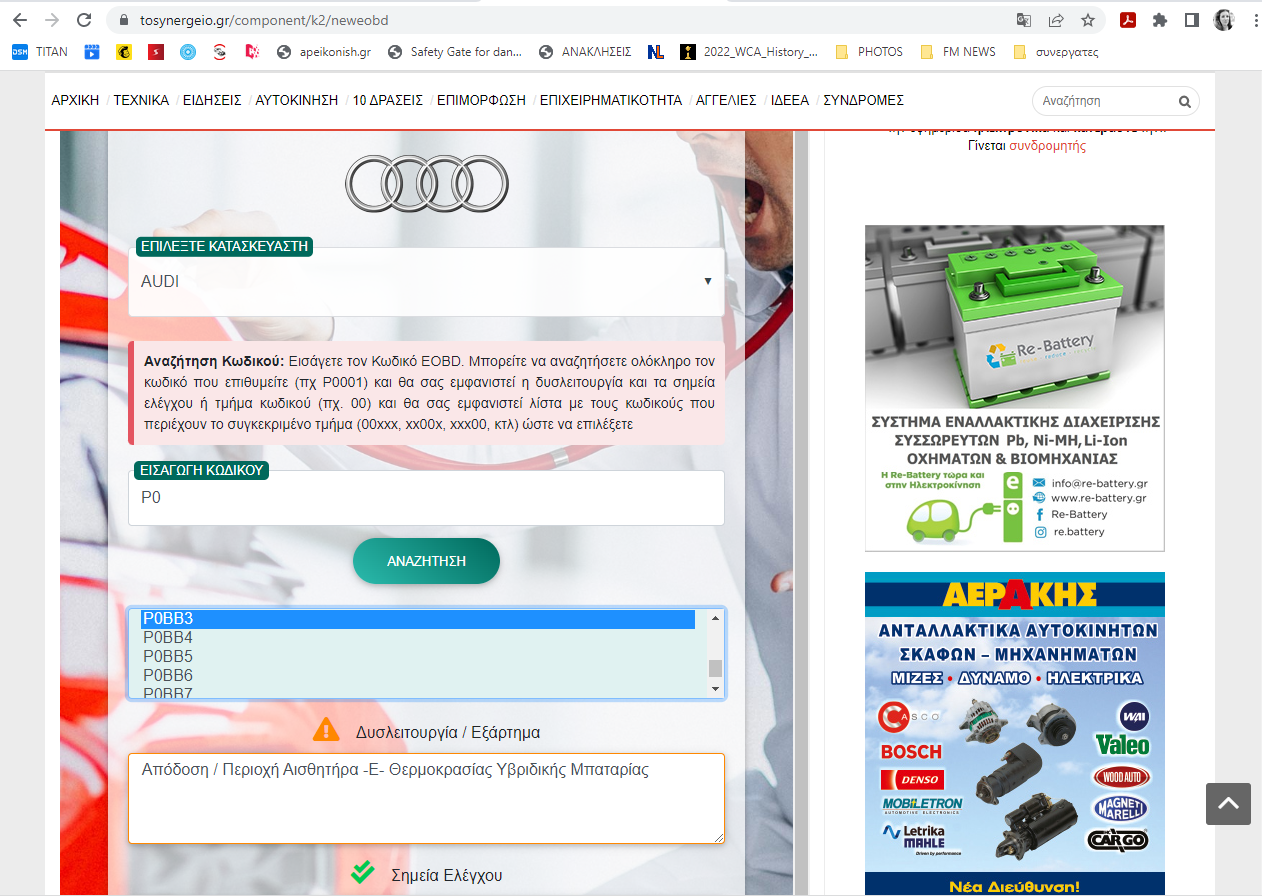This screenshot has height=896, width=1262.
Task: Open the ΤΕΧΝΙΚΑ menu item
Action: tap(141, 100)
